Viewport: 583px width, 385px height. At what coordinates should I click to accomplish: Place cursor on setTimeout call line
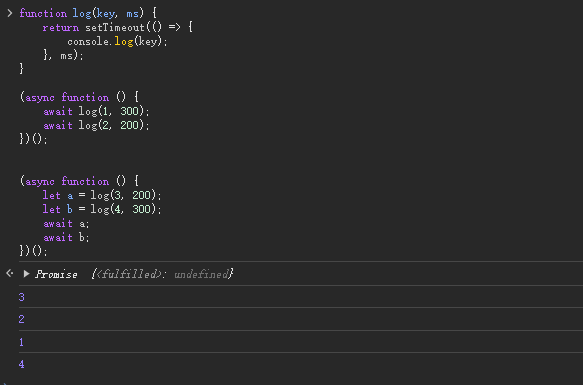(117, 28)
